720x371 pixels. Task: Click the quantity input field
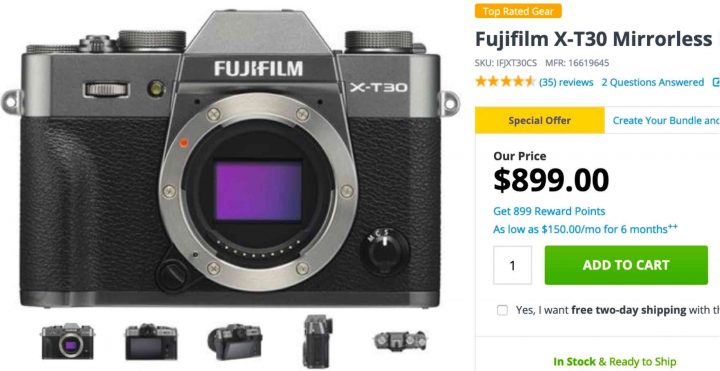[512, 265]
